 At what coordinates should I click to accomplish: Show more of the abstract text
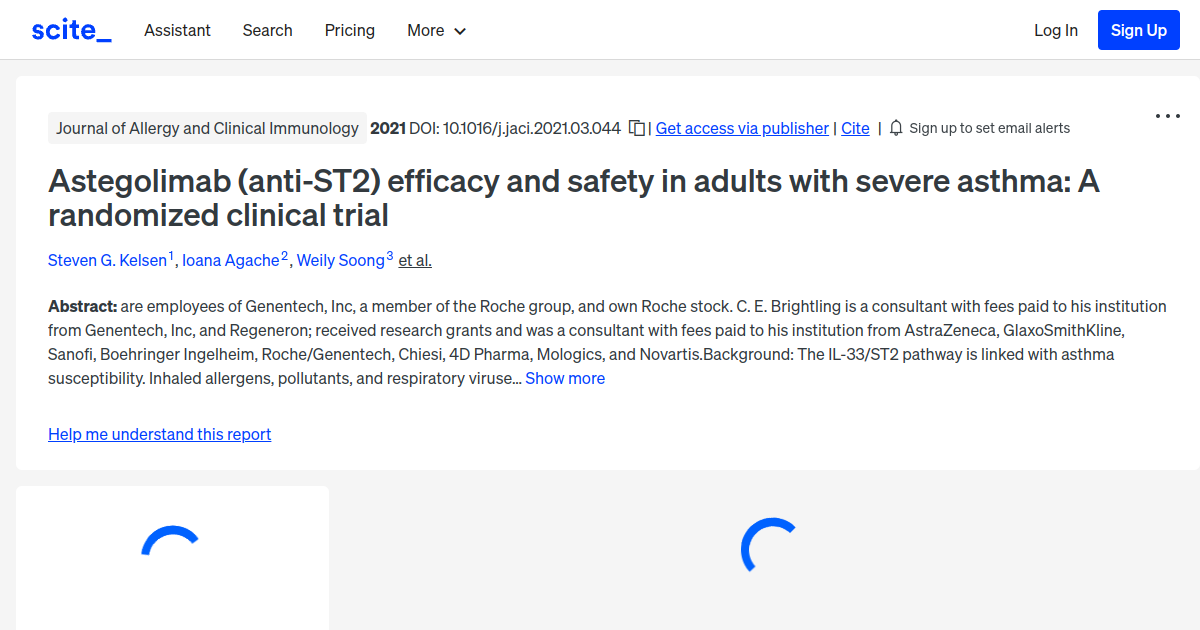pos(565,378)
